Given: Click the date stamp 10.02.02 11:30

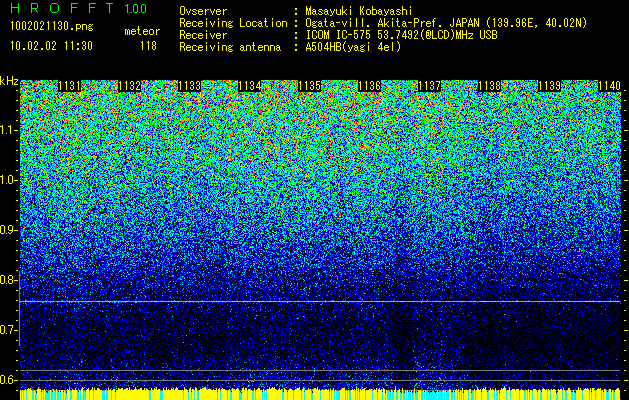Looking at the screenshot, I should [51, 46].
